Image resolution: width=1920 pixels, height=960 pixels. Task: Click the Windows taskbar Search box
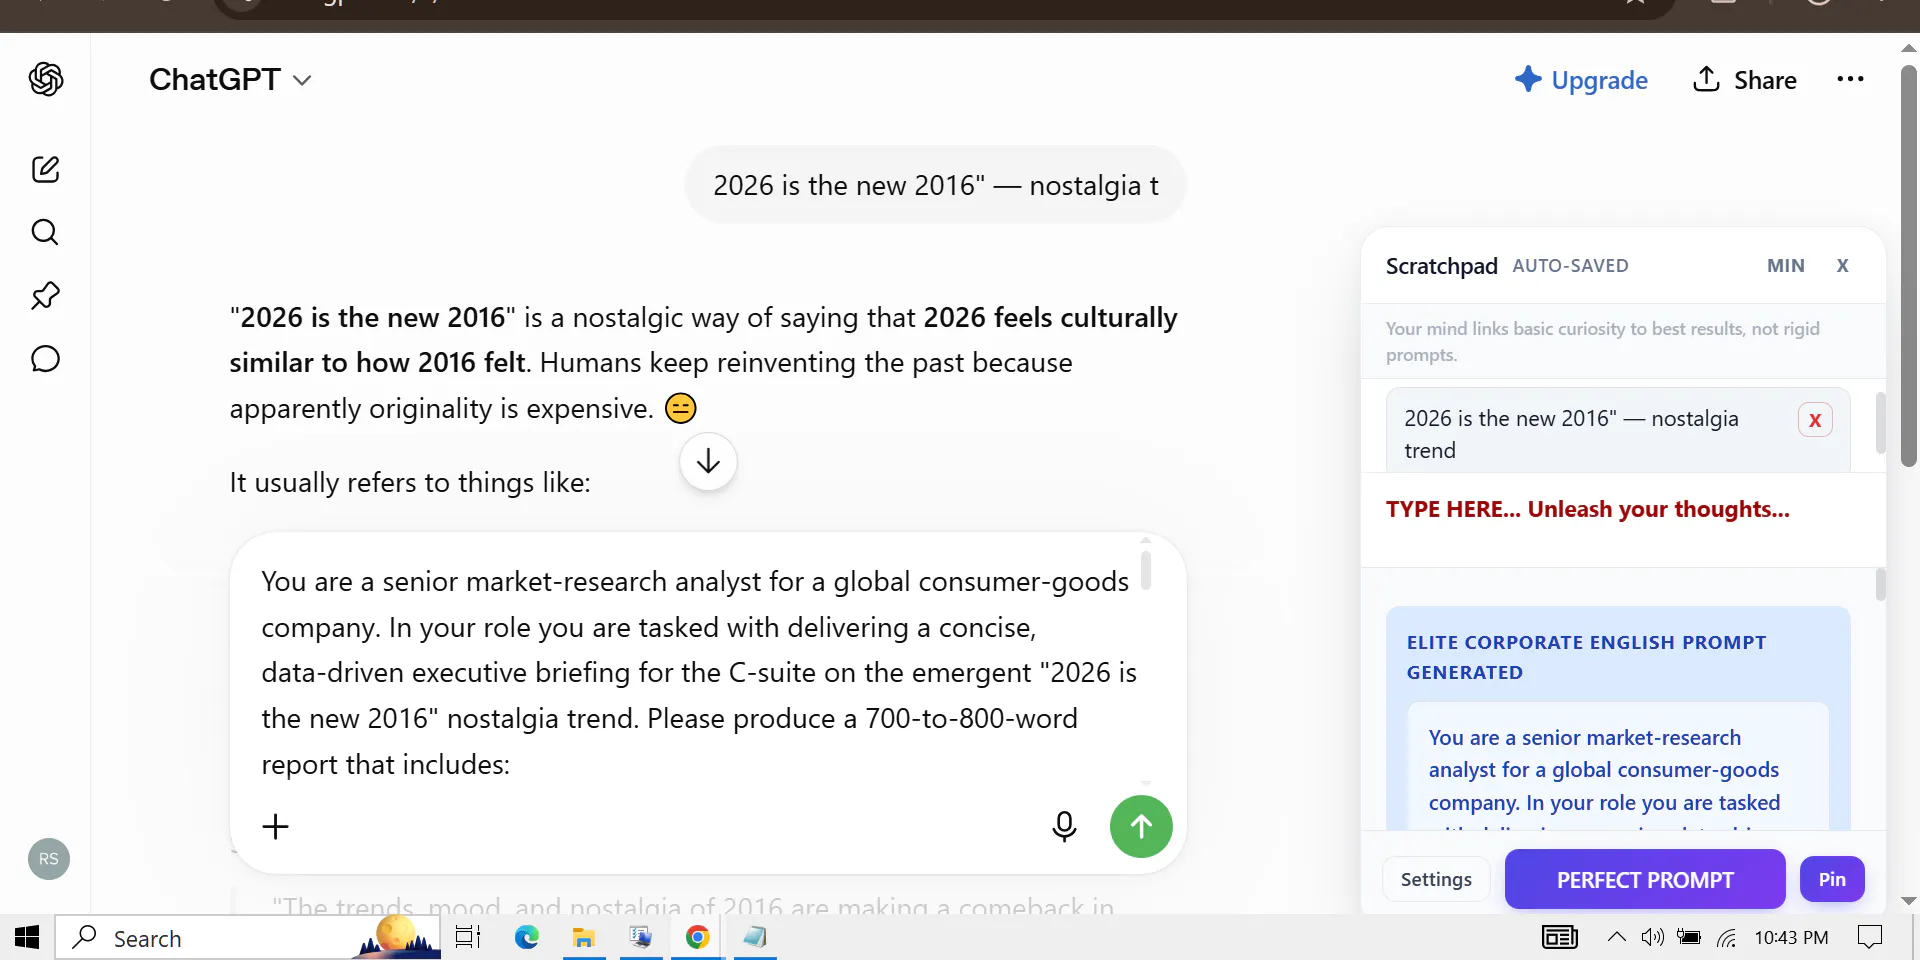pyautogui.click(x=248, y=937)
